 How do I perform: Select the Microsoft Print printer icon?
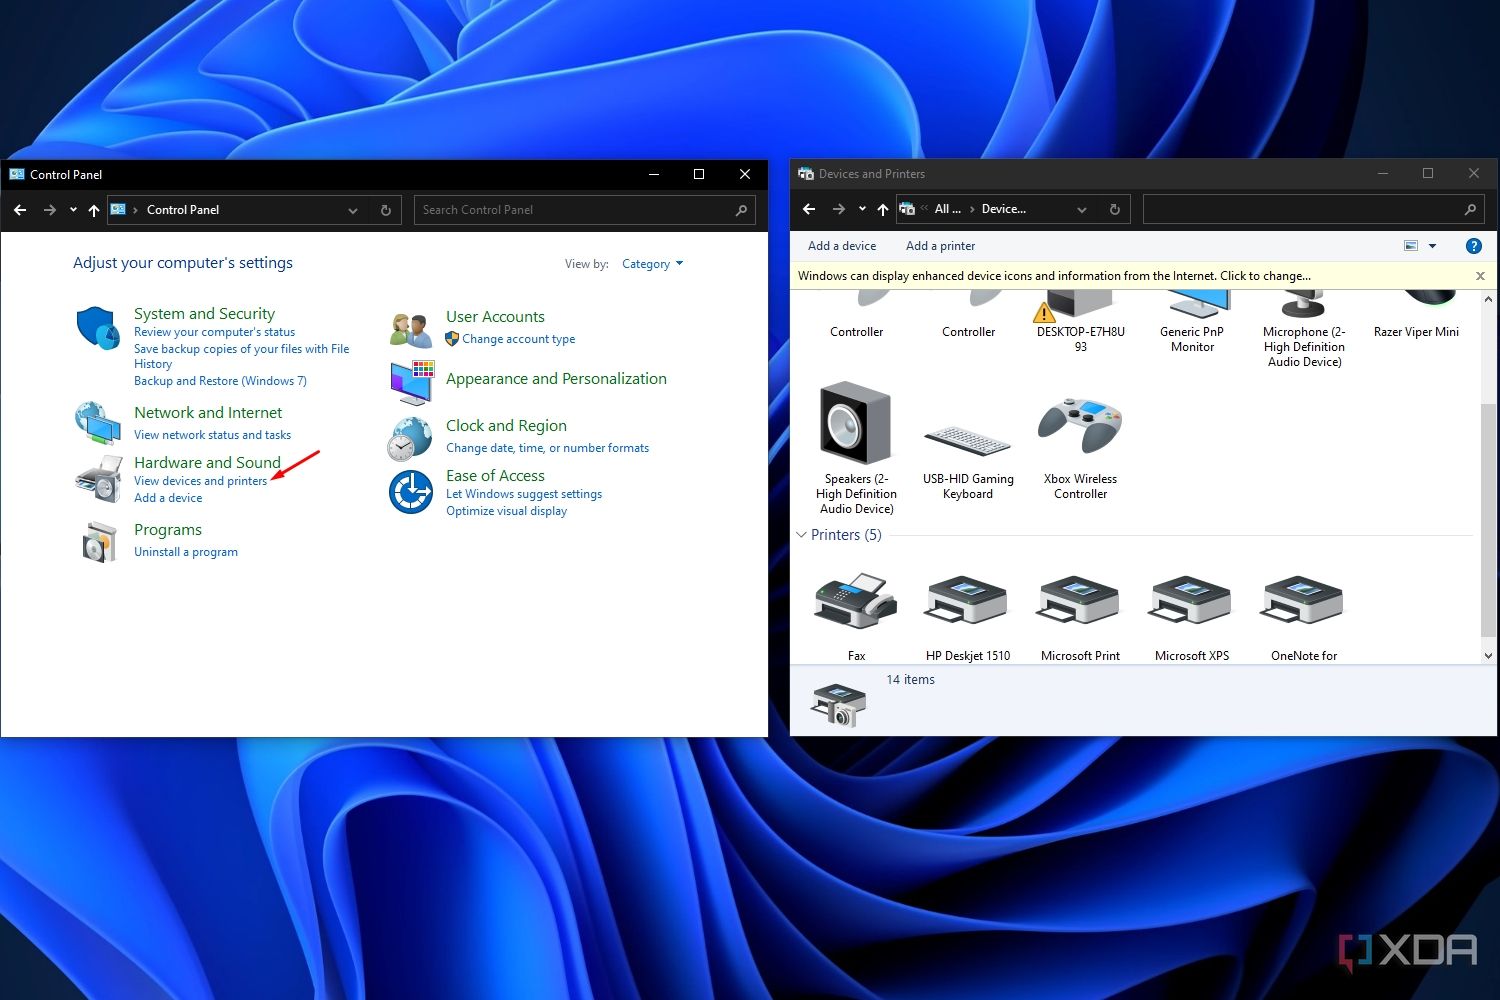click(x=1079, y=598)
